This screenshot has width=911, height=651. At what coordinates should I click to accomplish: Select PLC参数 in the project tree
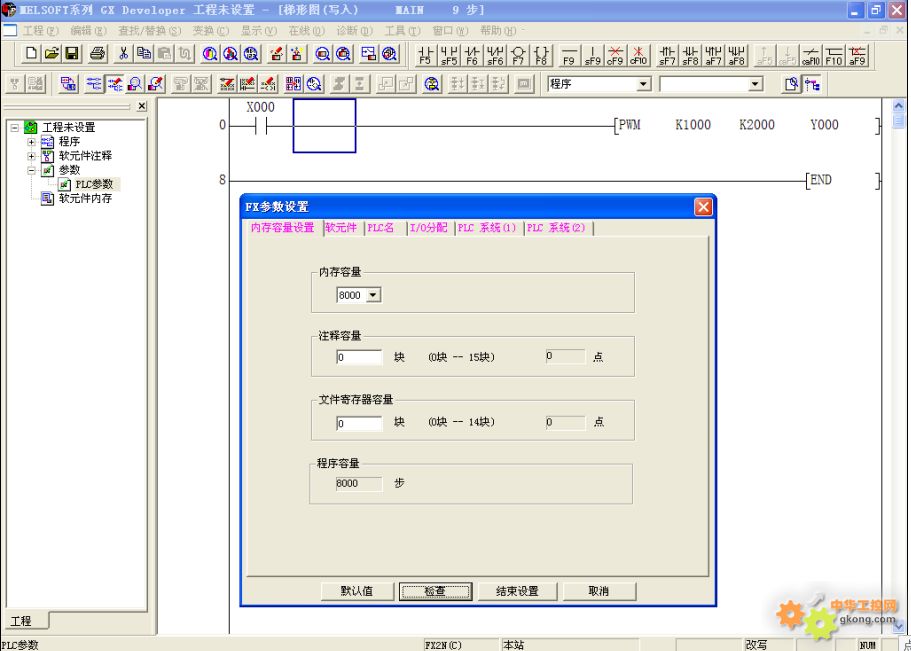[x=94, y=184]
